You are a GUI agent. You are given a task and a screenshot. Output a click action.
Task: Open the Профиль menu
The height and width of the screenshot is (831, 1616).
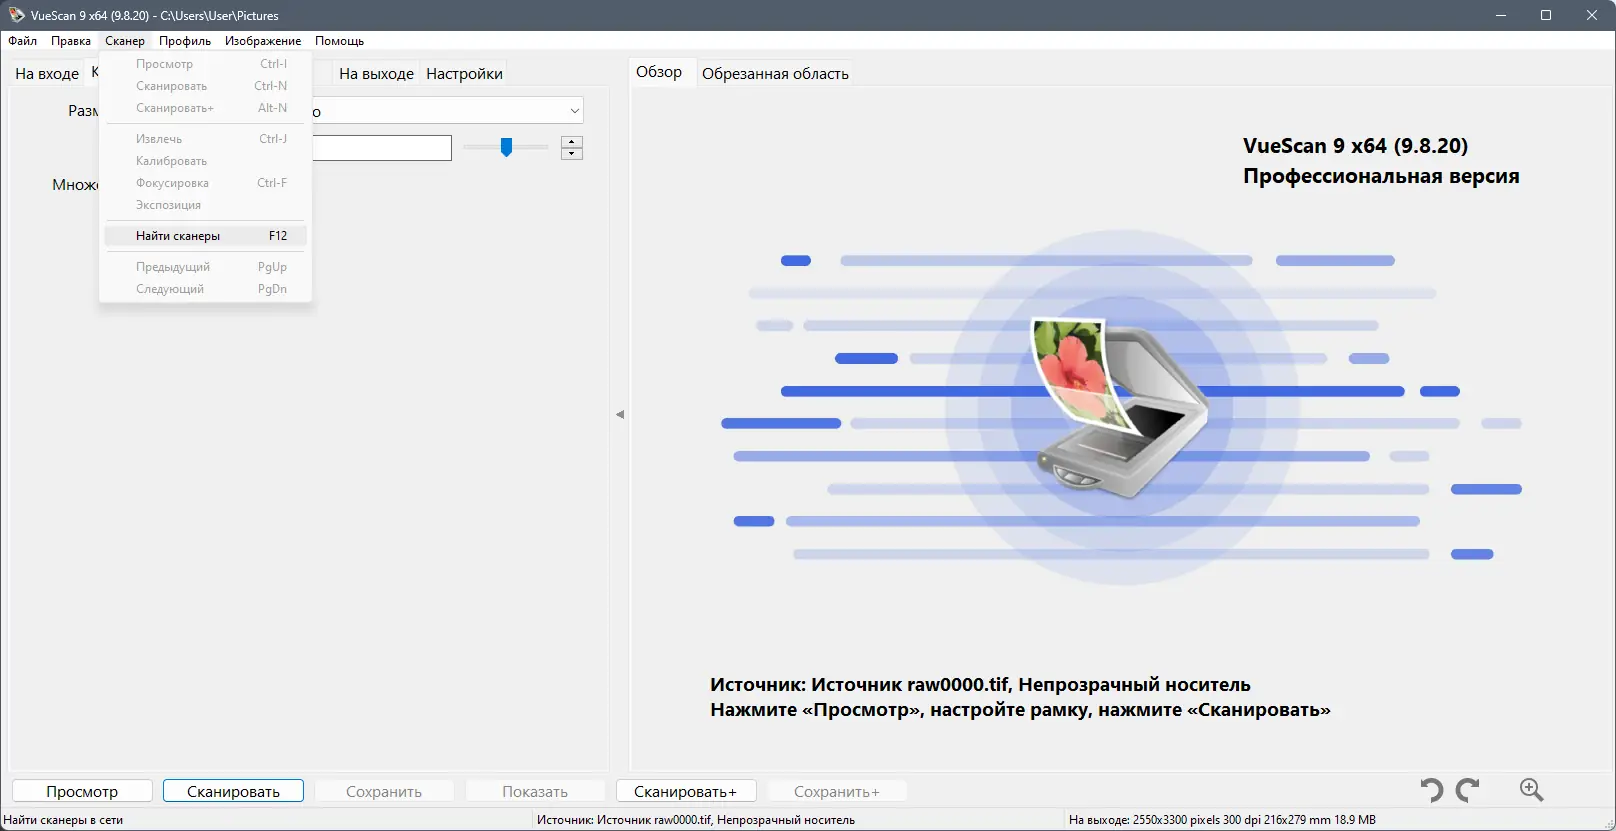(x=185, y=41)
